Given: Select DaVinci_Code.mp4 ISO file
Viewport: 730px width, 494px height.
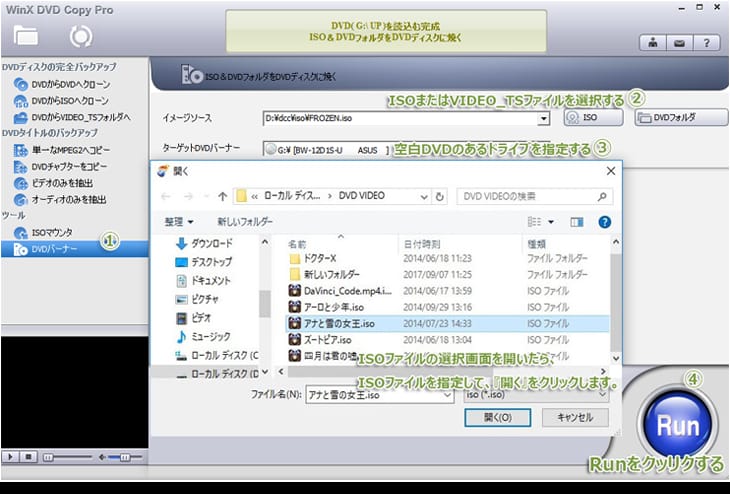Looking at the screenshot, I should click(447, 291).
